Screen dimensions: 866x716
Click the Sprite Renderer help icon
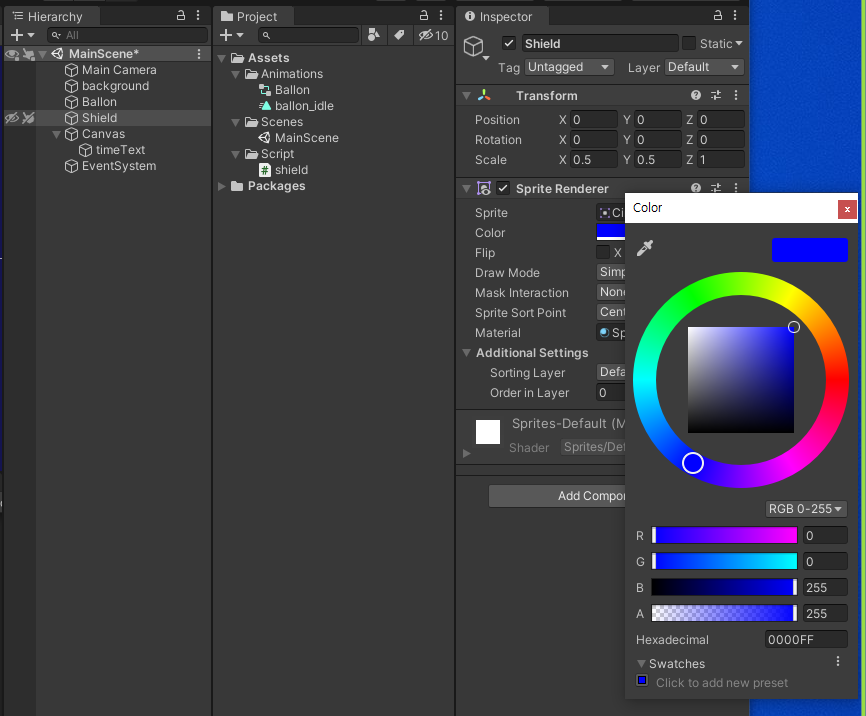696,188
